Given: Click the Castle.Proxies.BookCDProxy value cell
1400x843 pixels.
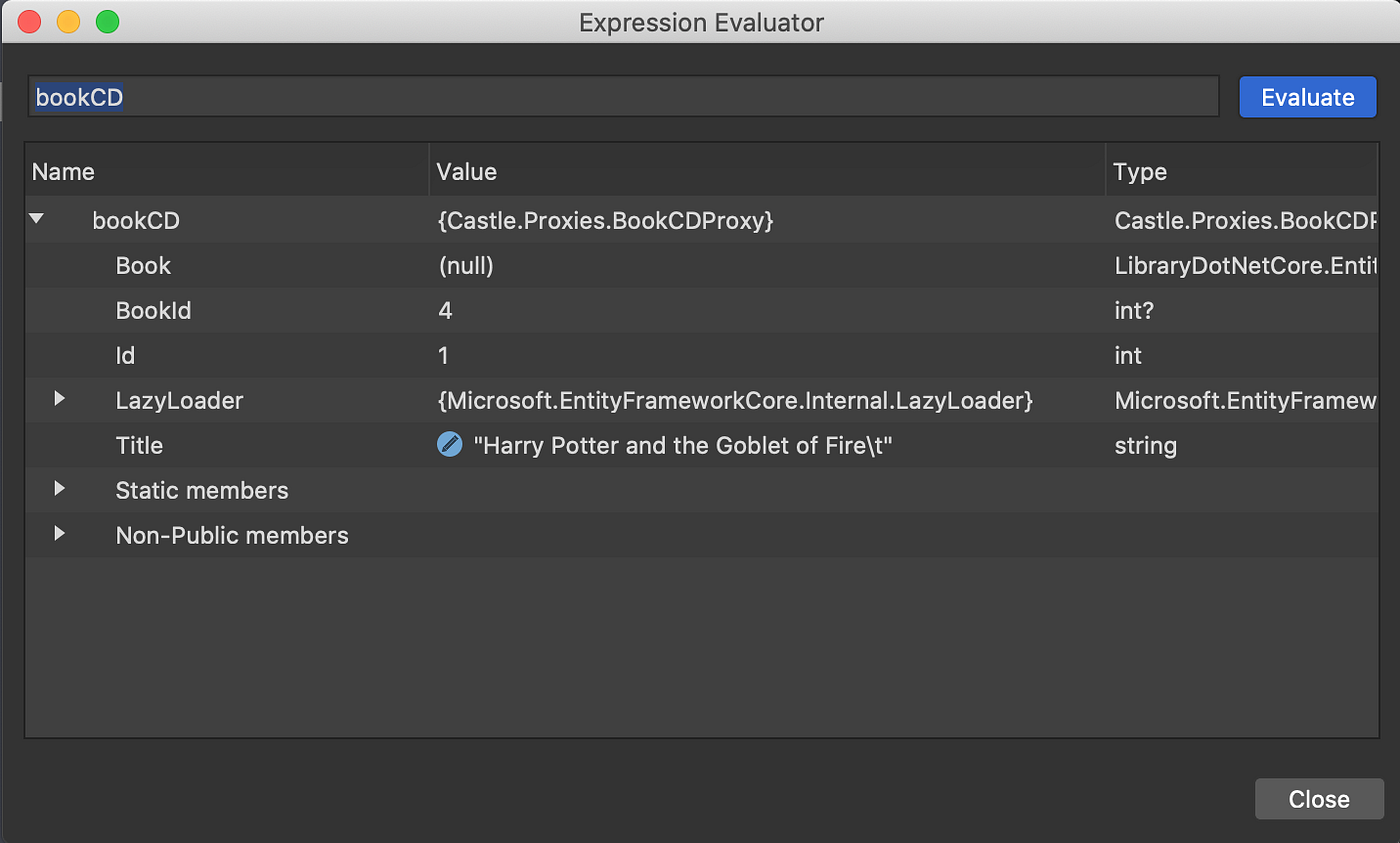Looking at the screenshot, I should click(x=606, y=221).
